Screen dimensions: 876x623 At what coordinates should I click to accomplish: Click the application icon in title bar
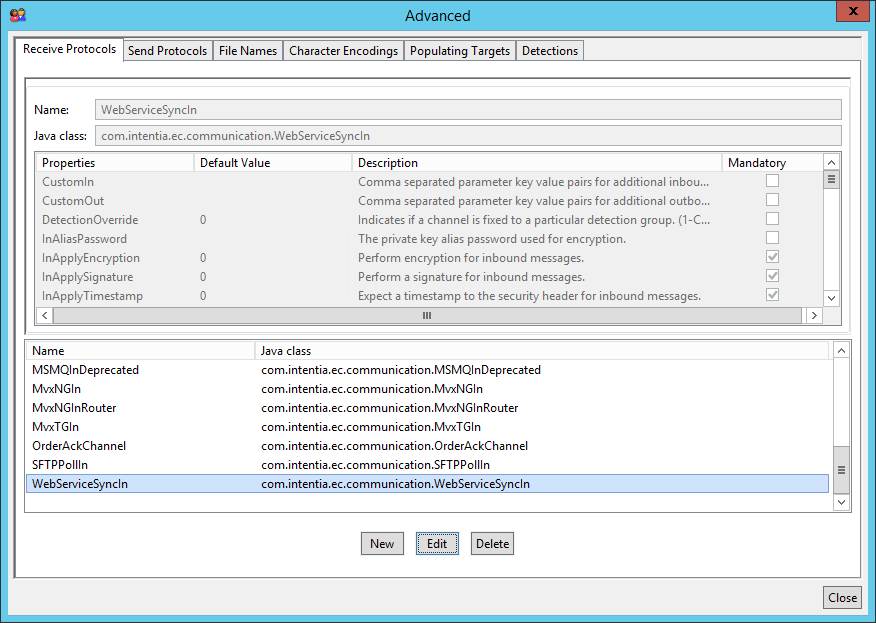tap(17, 15)
